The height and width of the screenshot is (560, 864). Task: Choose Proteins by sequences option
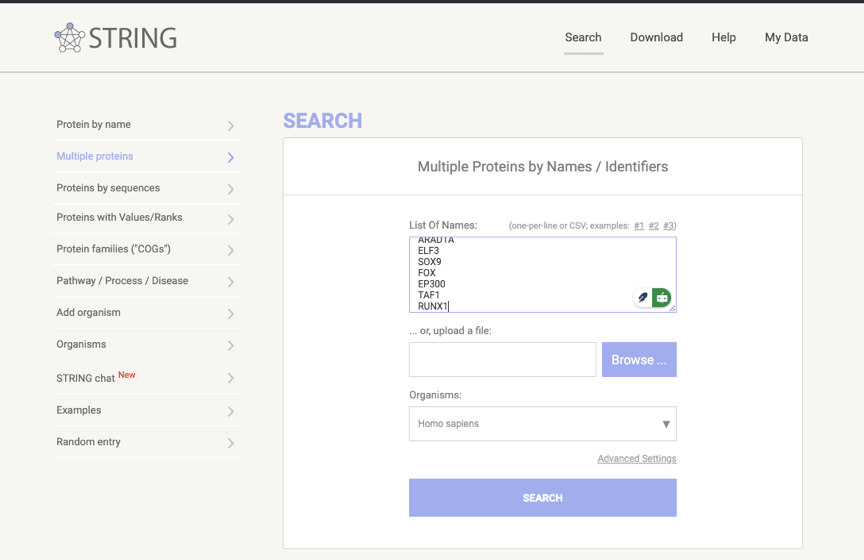pos(108,188)
